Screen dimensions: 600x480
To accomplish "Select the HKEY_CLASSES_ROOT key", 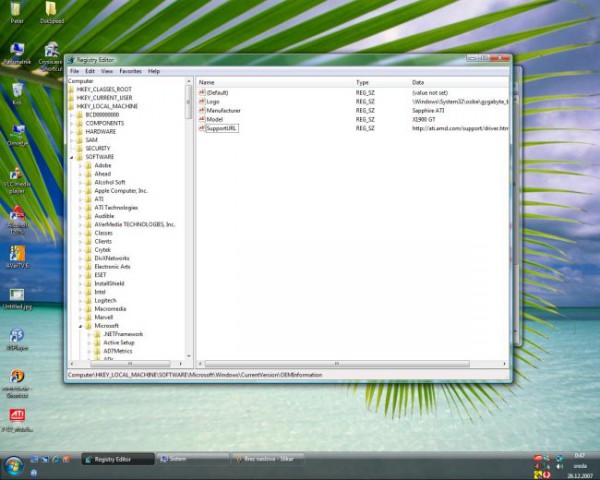I will (104, 89).
